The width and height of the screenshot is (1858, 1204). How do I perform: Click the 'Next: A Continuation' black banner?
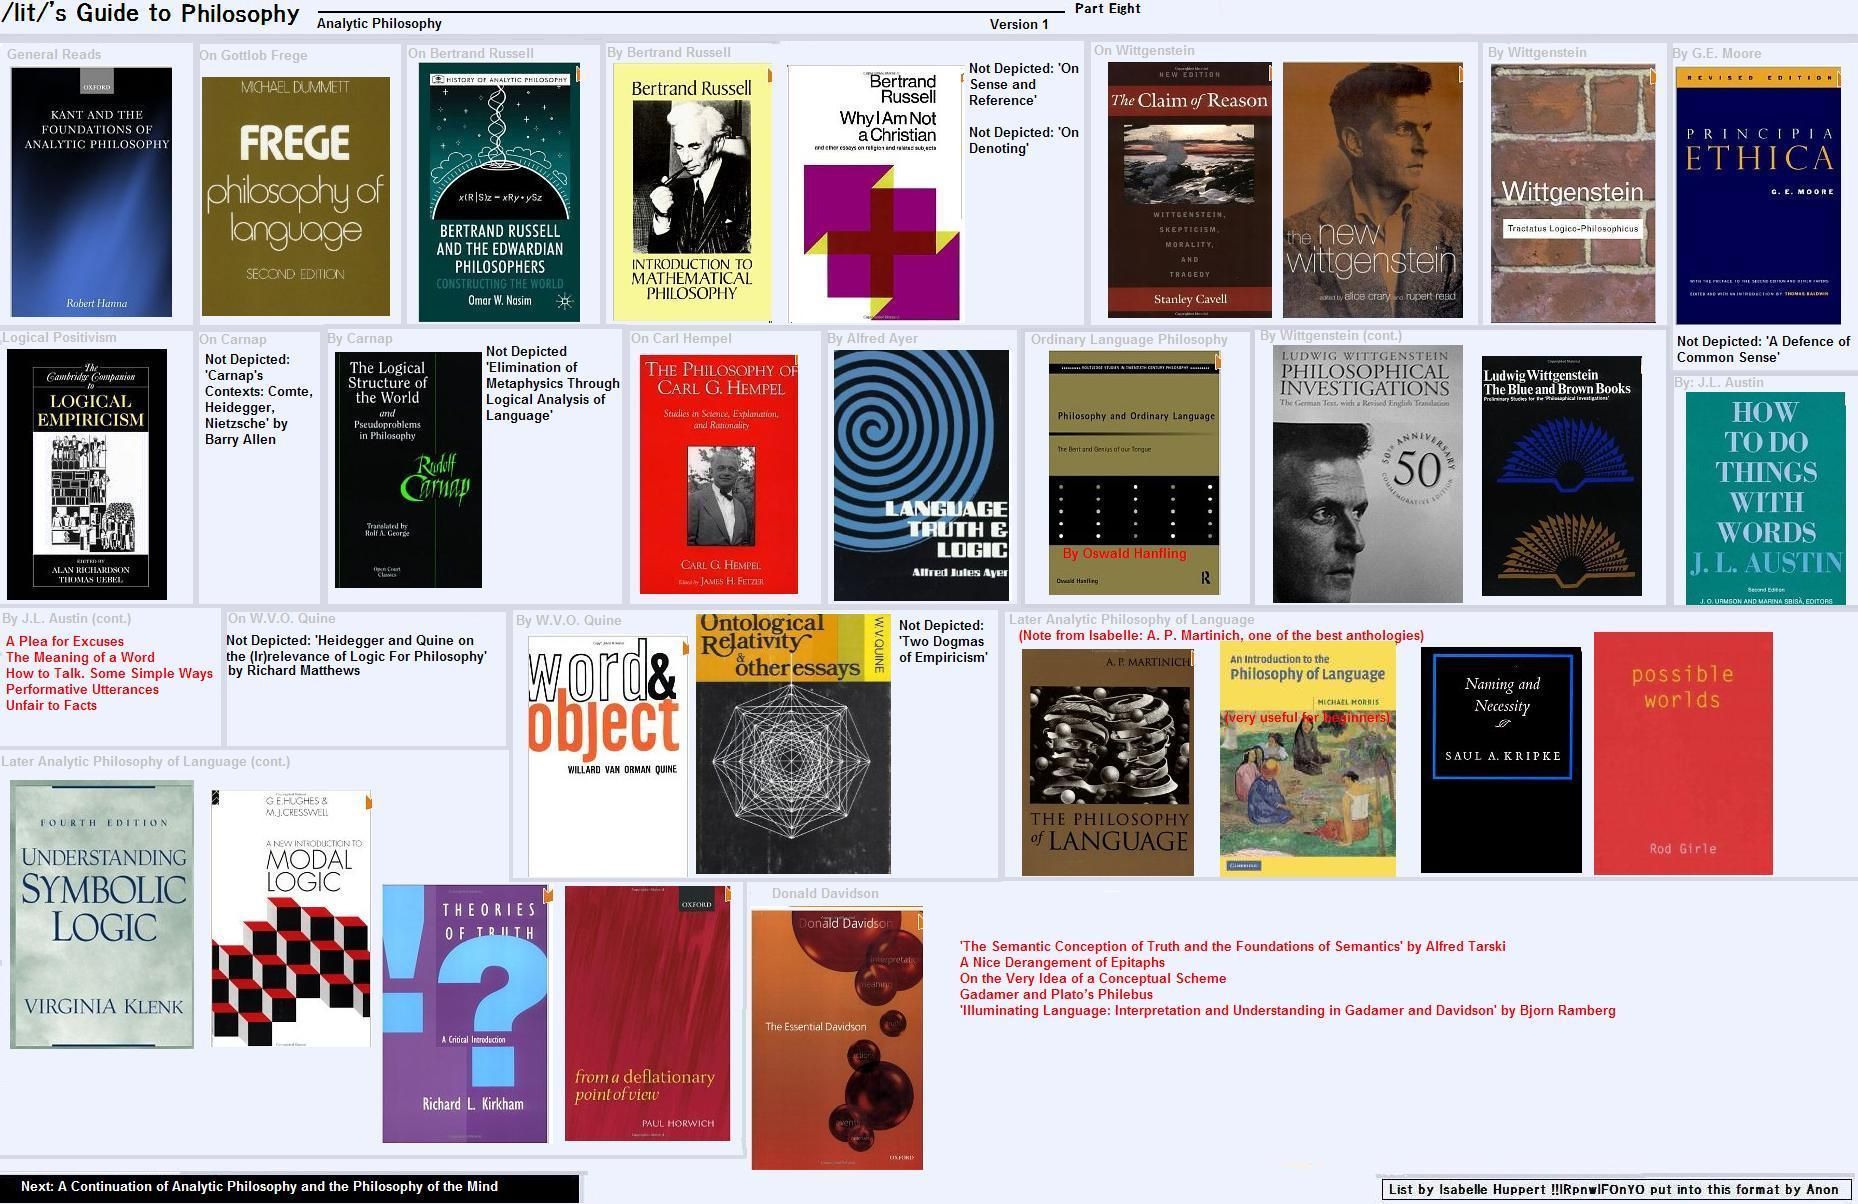[289, 1187]
